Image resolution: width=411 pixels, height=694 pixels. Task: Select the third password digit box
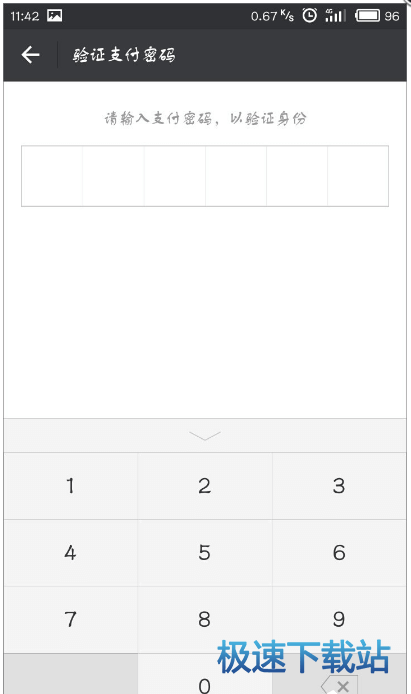pyautogui.click(x=175, y=176)
